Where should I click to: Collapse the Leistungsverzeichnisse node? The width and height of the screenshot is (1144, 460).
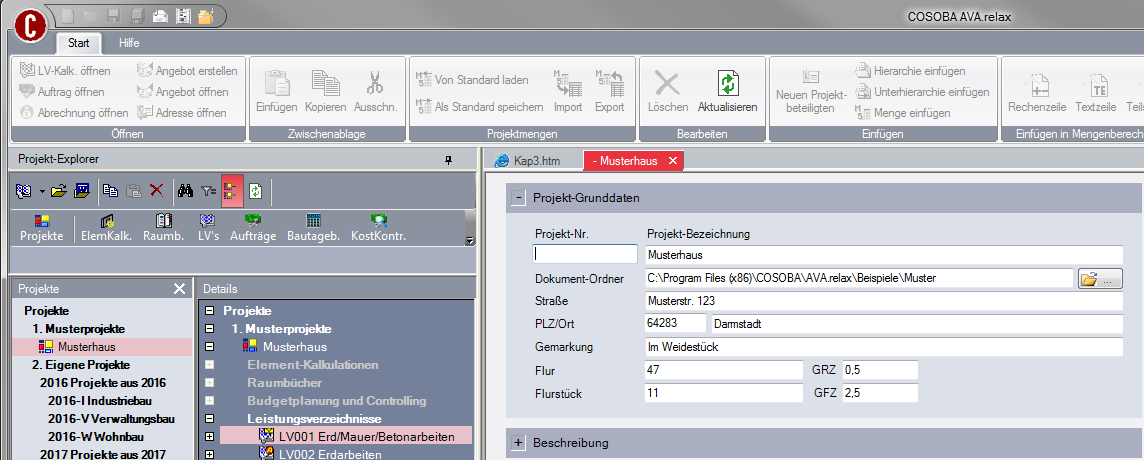point(210,418)
